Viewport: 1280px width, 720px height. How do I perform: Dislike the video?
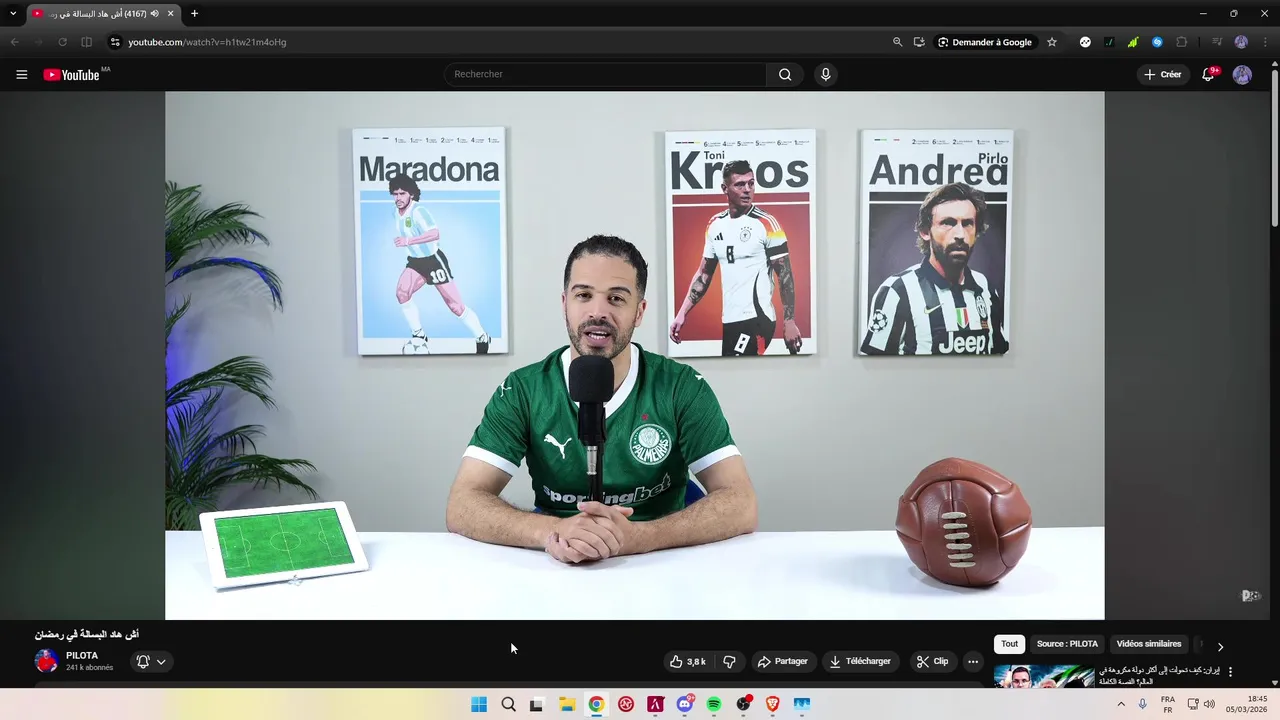(729, 661)
